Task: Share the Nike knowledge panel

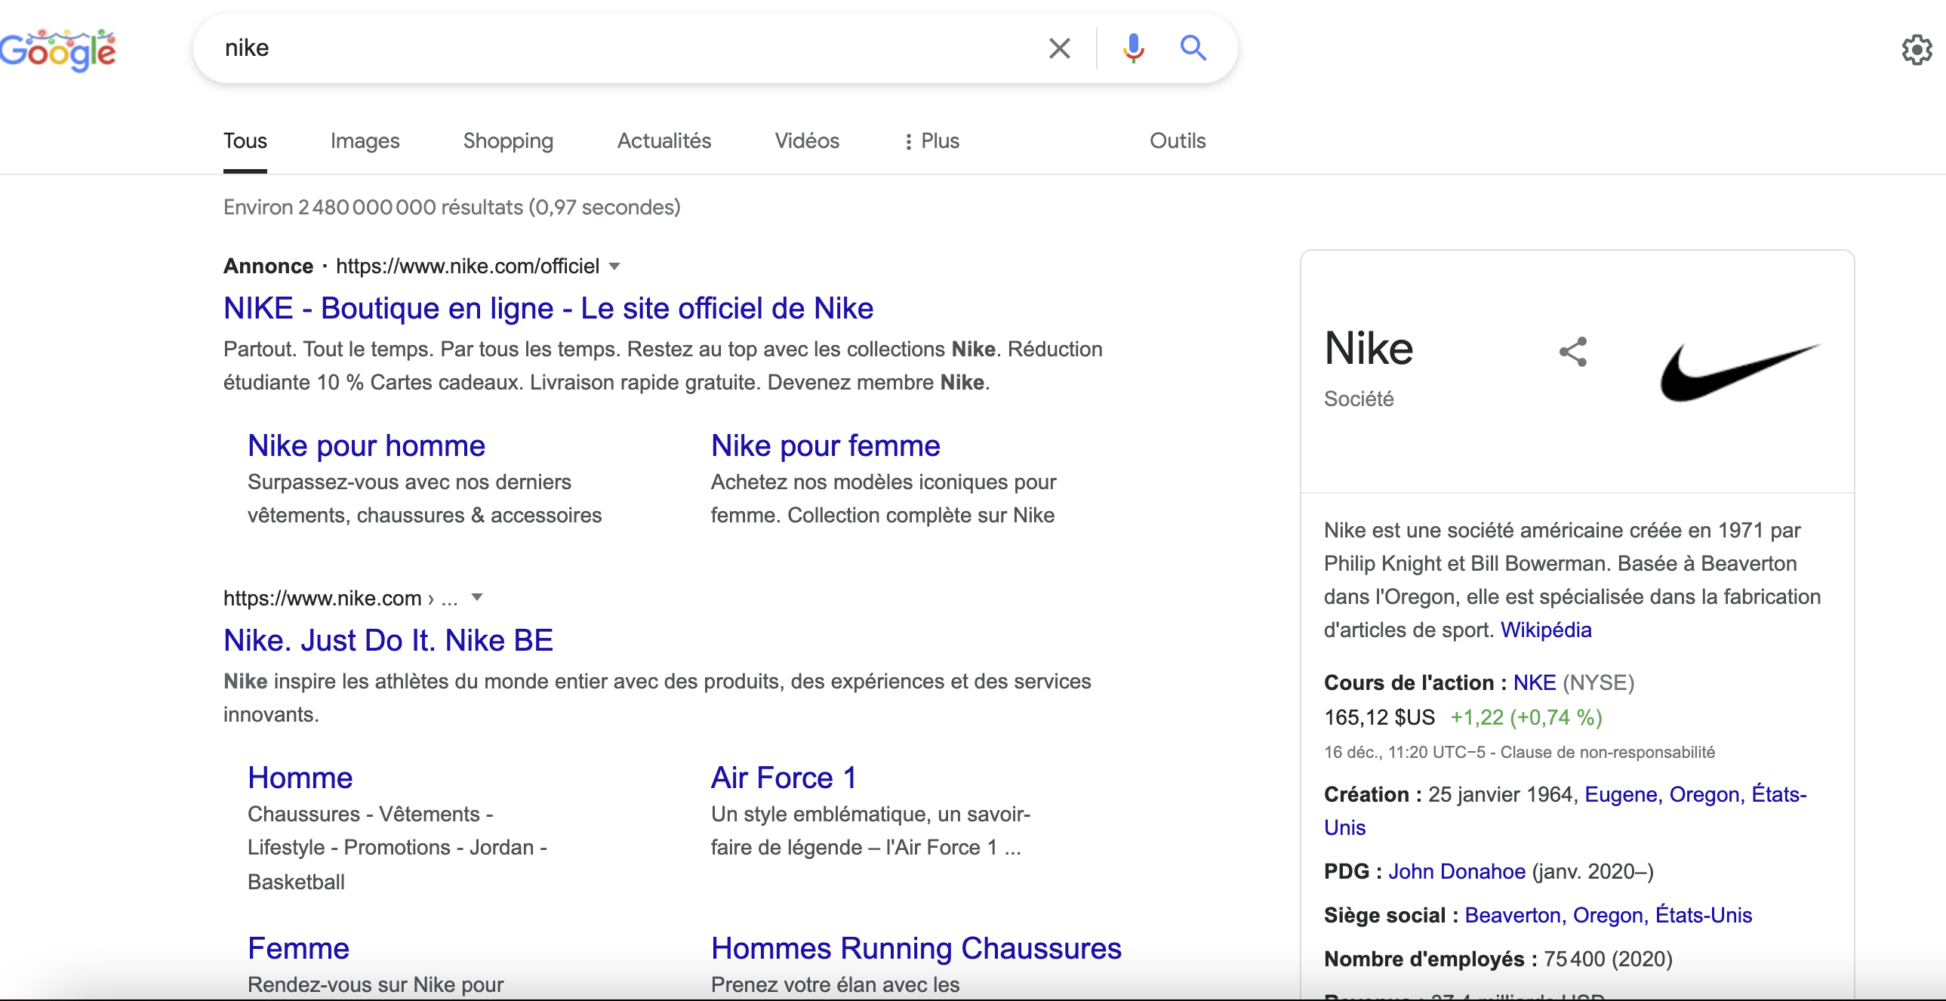Action: [1573, 351]
